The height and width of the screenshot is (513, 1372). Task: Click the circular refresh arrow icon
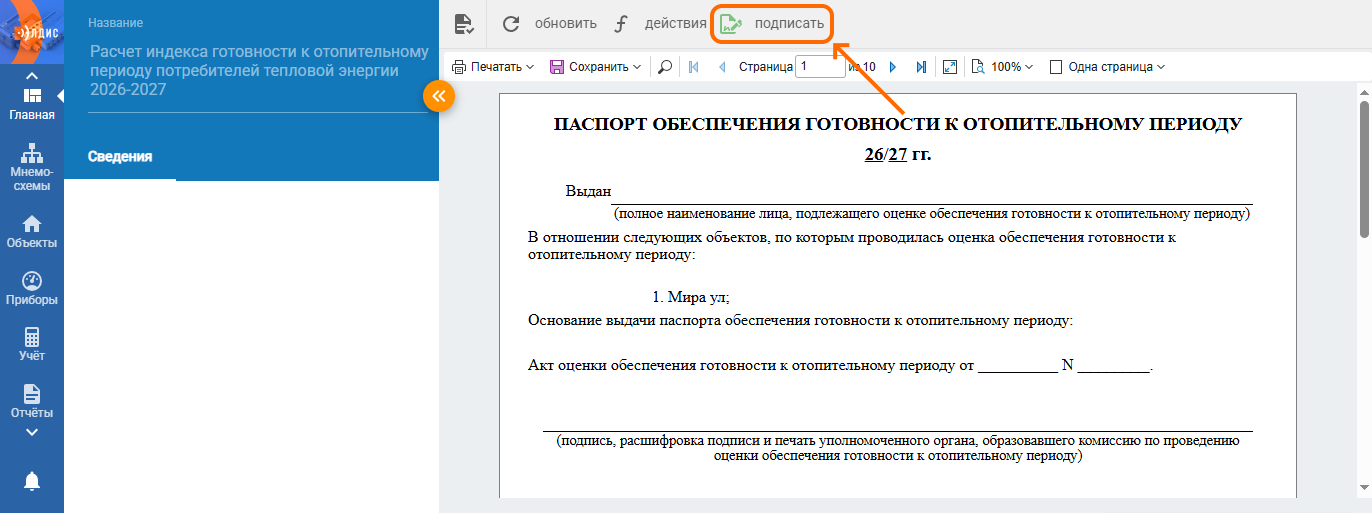pyautogui.click(x=511, y=24)
